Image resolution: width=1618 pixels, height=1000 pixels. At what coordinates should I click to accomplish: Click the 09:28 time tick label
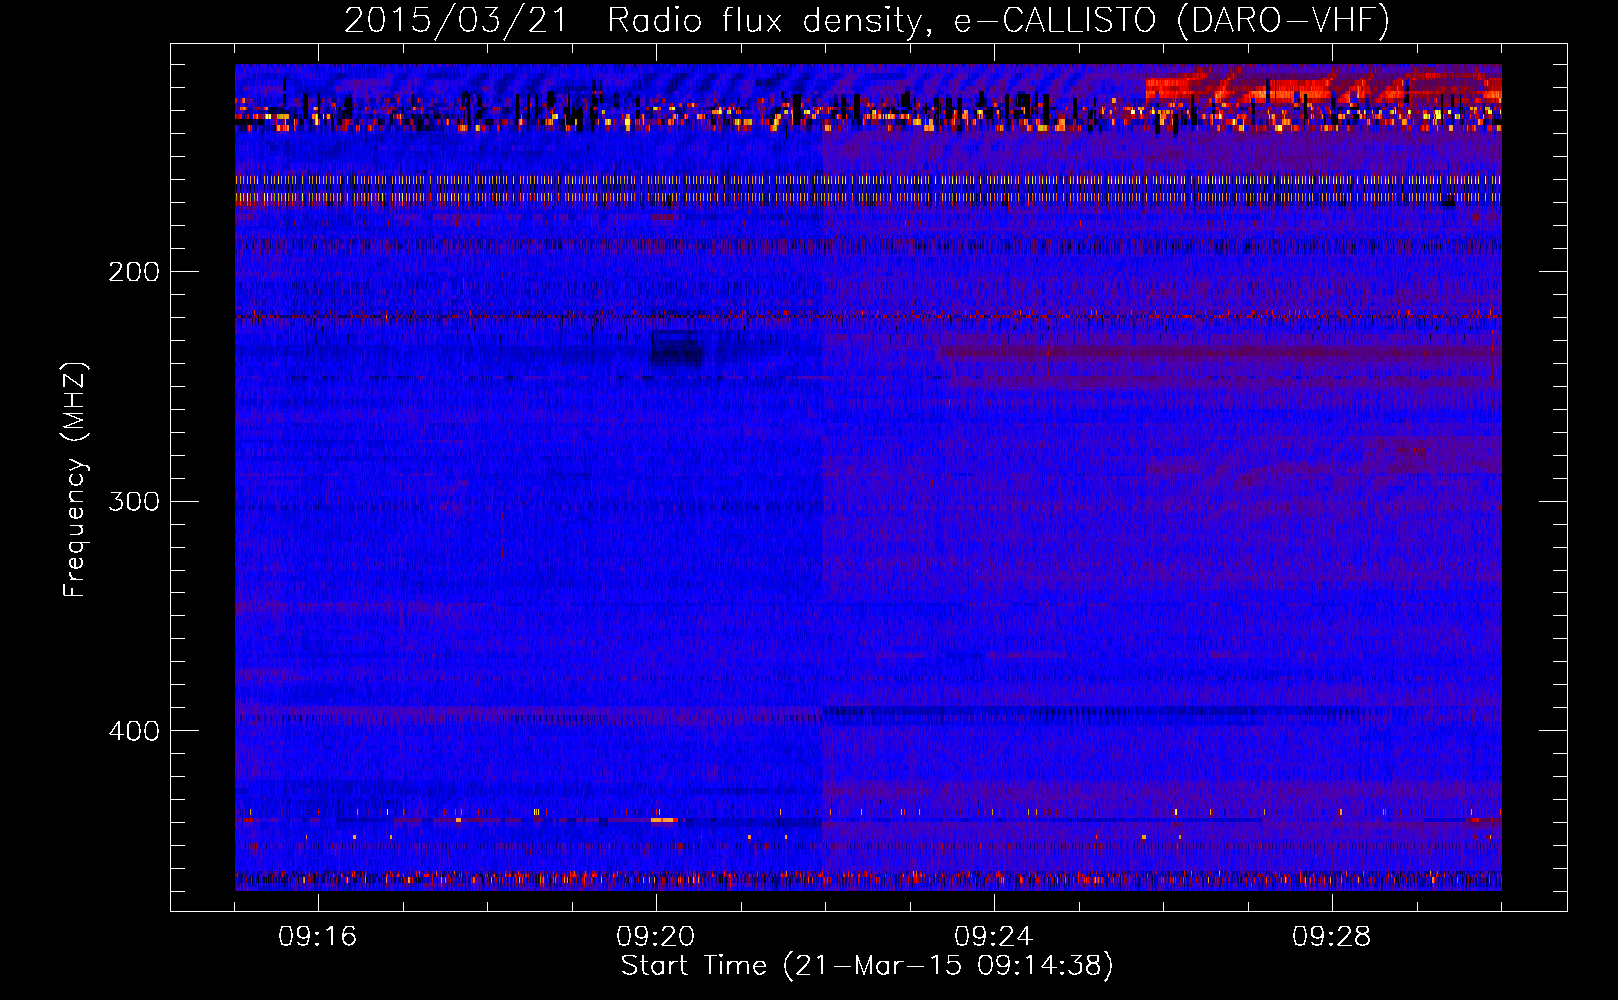[1332, 937]
